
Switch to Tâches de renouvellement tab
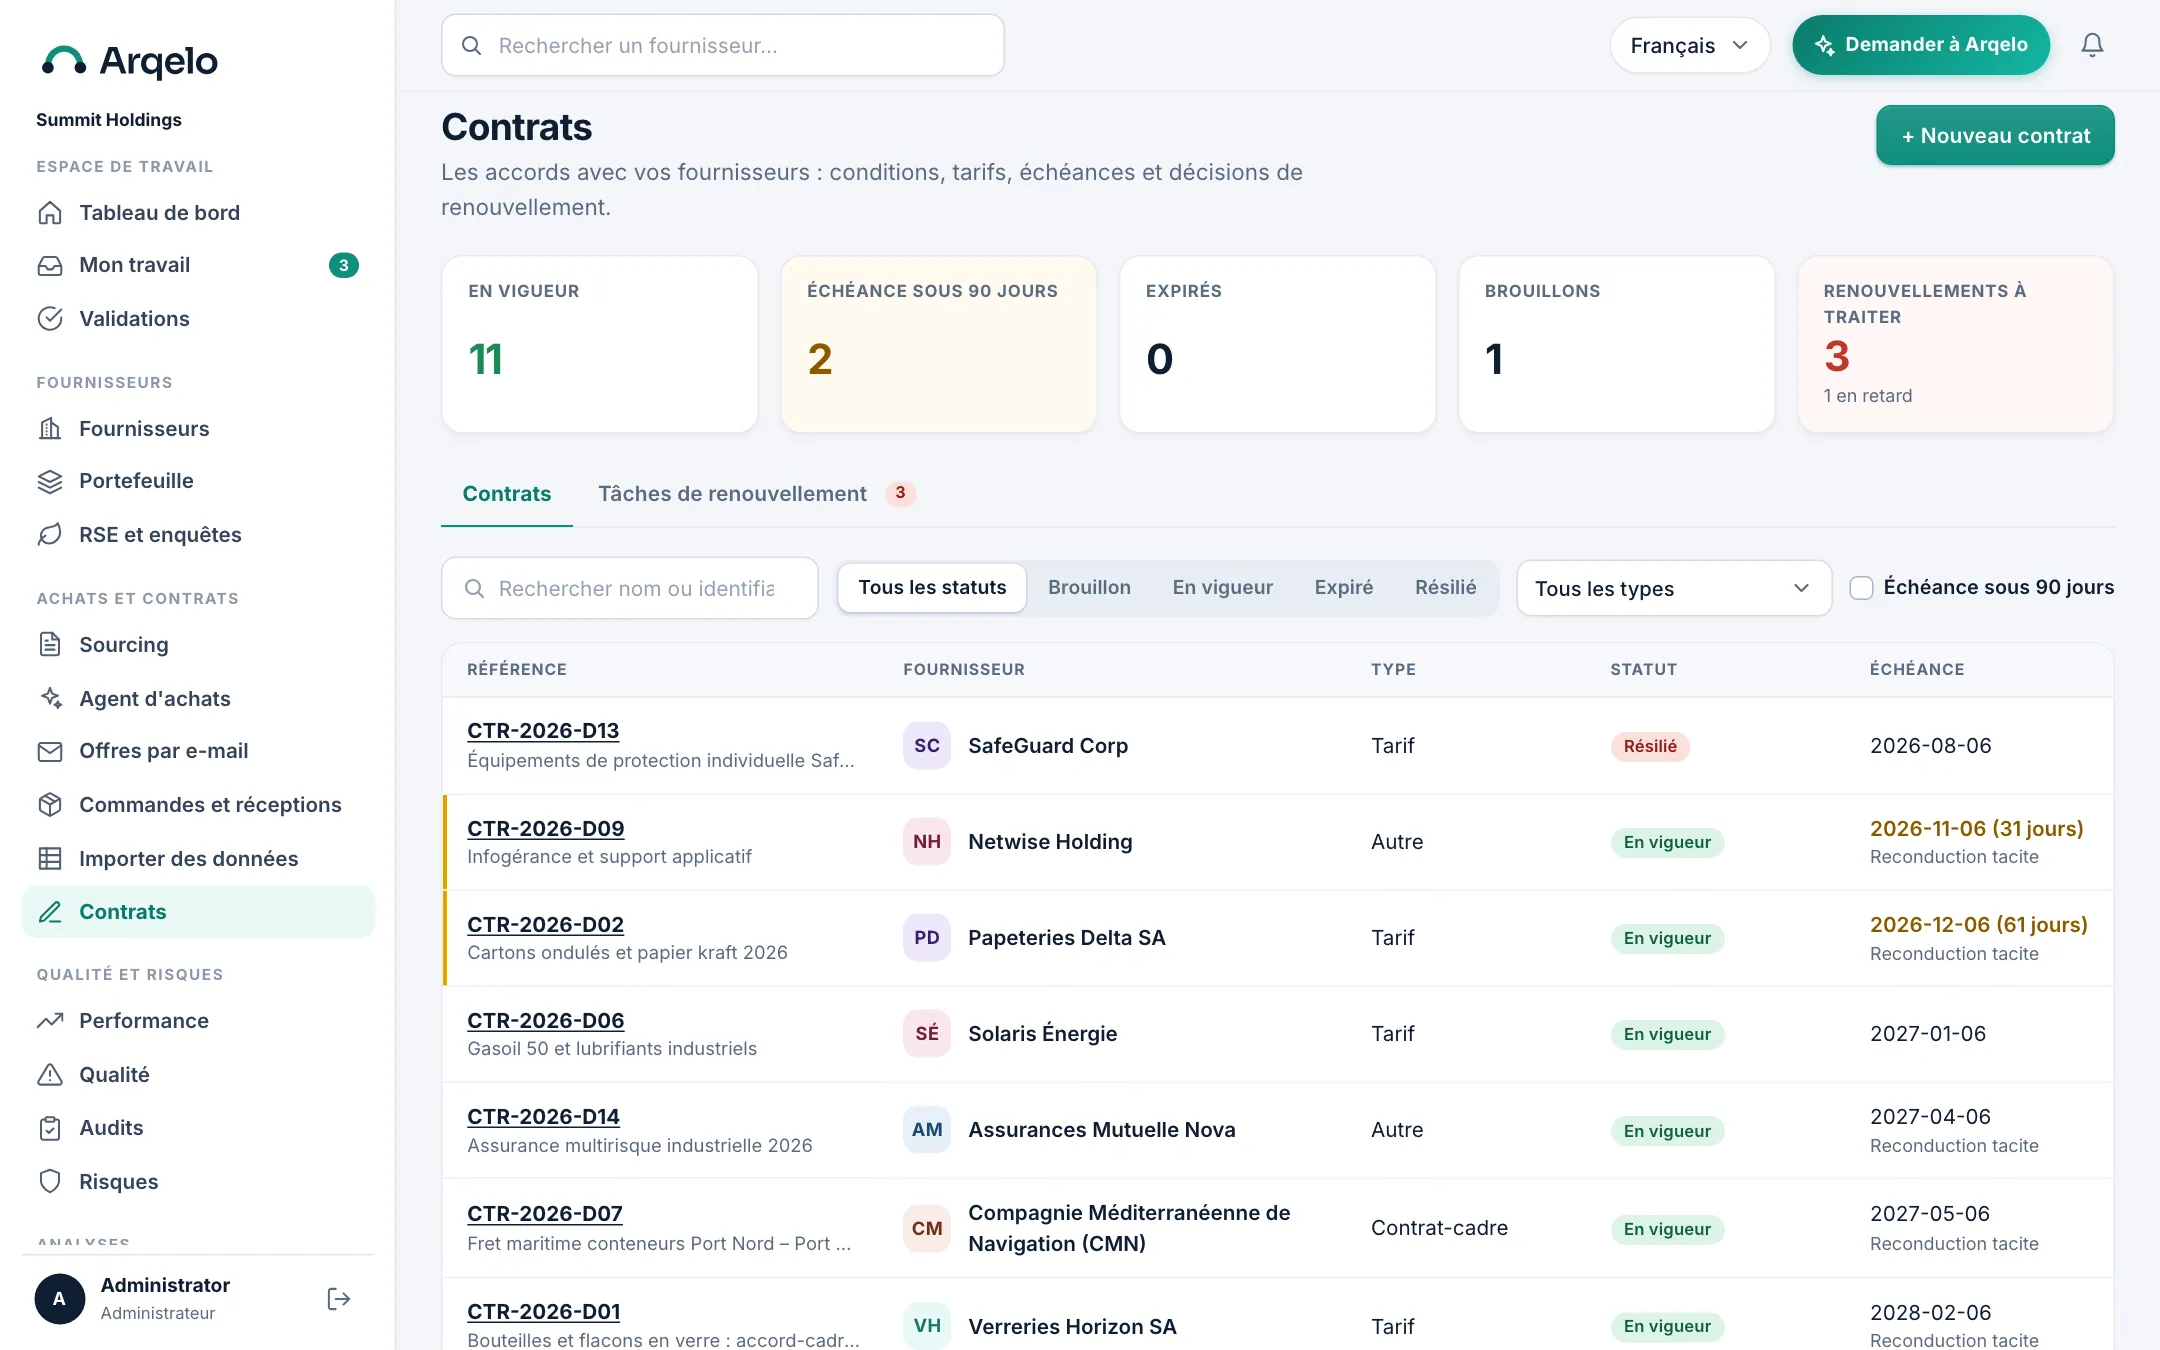tap(756, 494)
